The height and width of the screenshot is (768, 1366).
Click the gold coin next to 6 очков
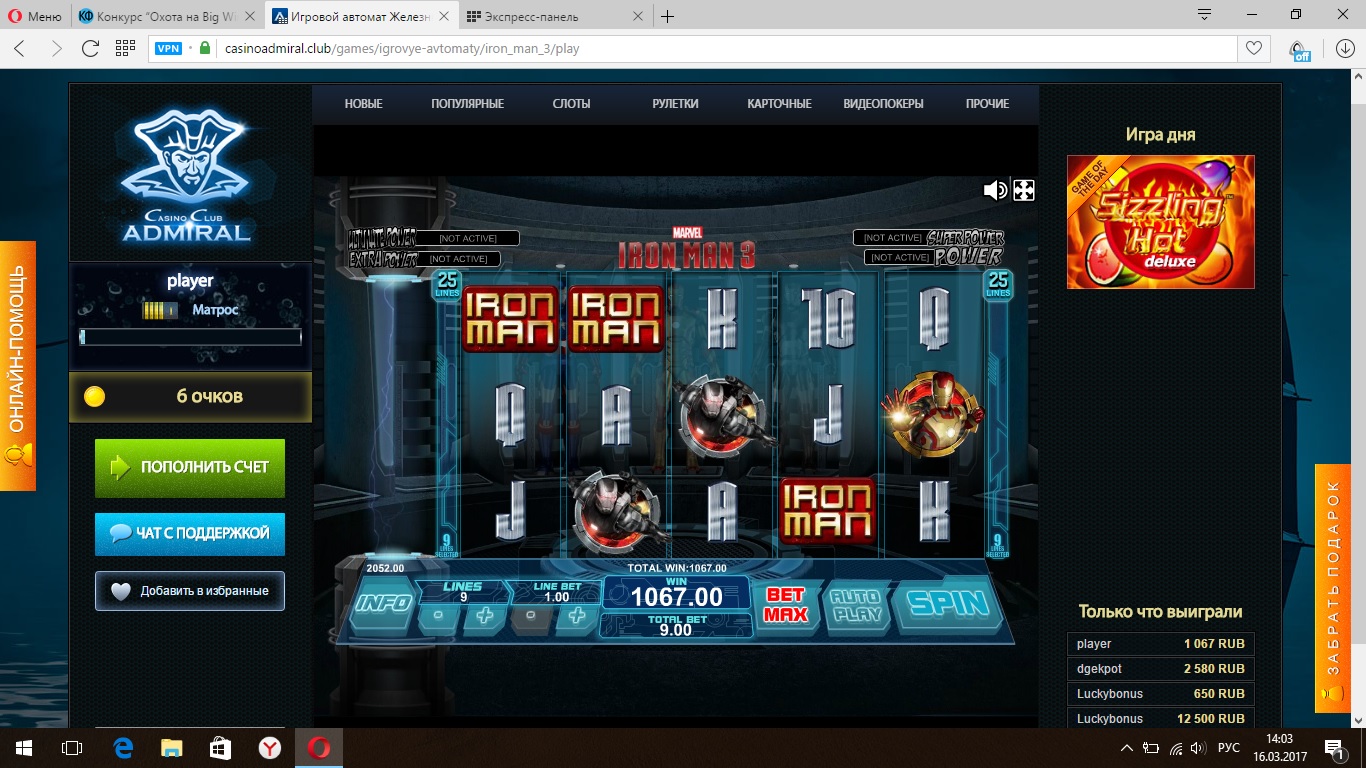pyautogui.click(x=94, y=397)
